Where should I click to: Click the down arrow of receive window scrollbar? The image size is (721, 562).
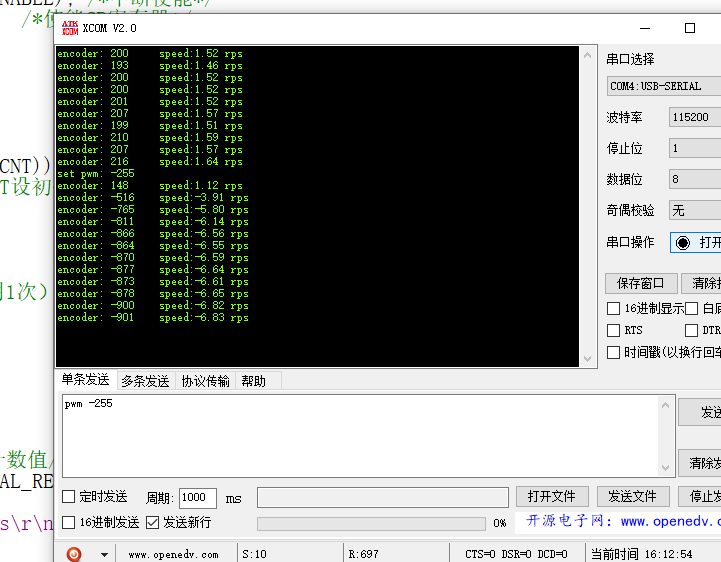pyautogui.click(x=587, y=359)
